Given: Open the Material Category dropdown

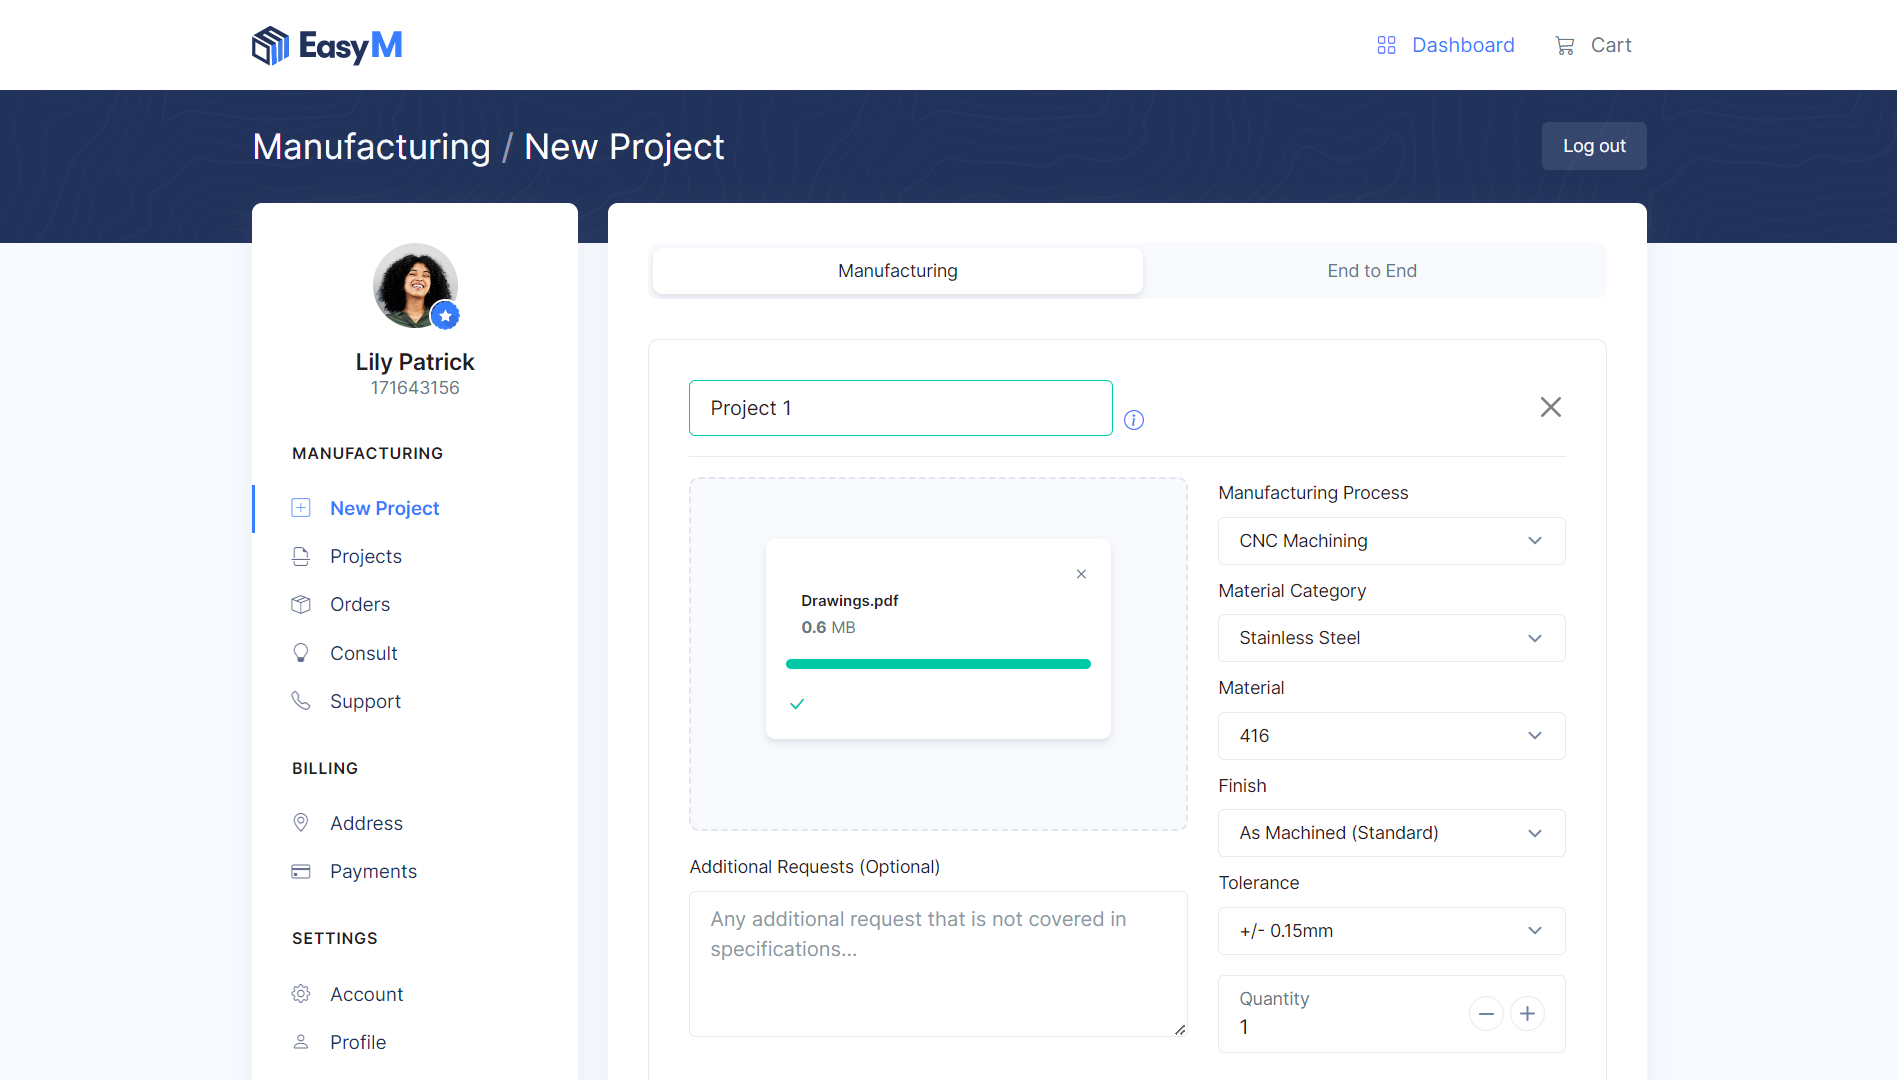Looking at the screenshot, I should (1391, 638).
